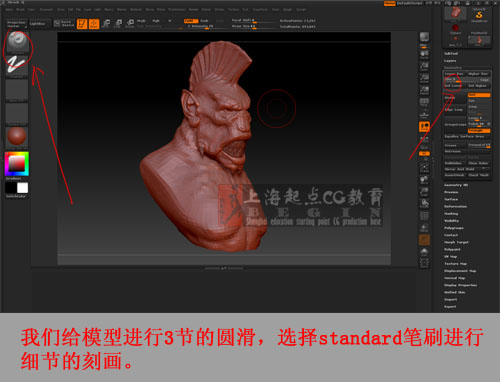Select the SimpleBrush tool icon
The width and height of the screenshot is (500, 382).
(479, 15)
